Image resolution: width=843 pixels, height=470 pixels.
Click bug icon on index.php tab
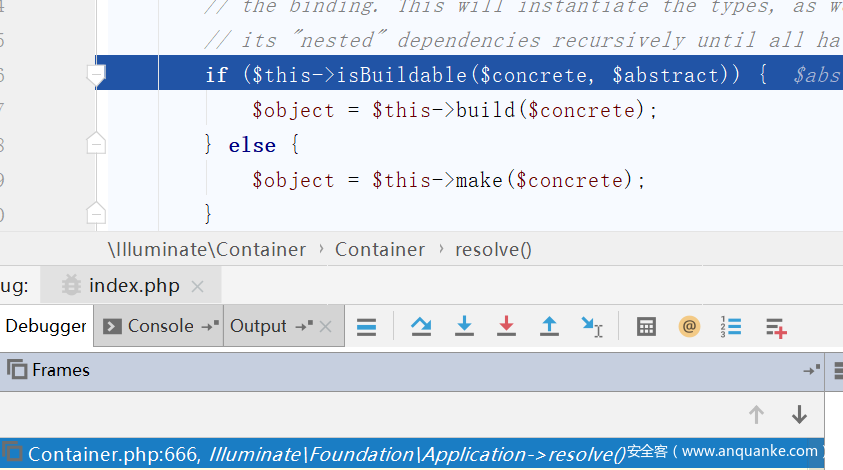[71, 286]
